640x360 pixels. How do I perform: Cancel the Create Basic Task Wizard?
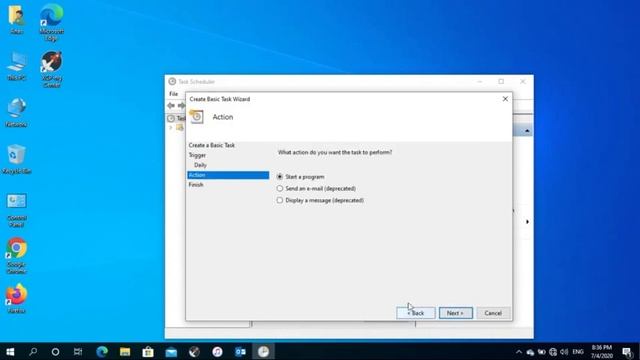[x=493, y=313]
